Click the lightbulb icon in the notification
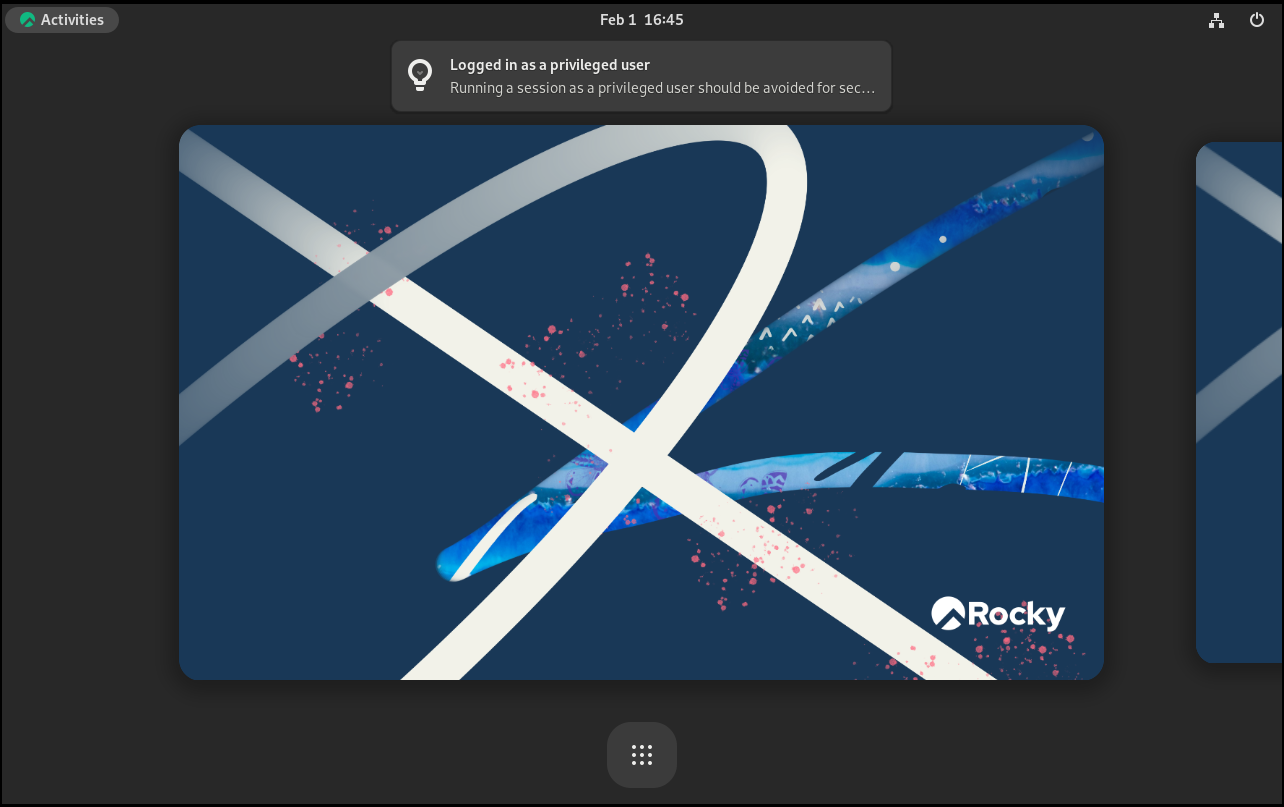Screen dimensions: 1284x807 [420, 75]
